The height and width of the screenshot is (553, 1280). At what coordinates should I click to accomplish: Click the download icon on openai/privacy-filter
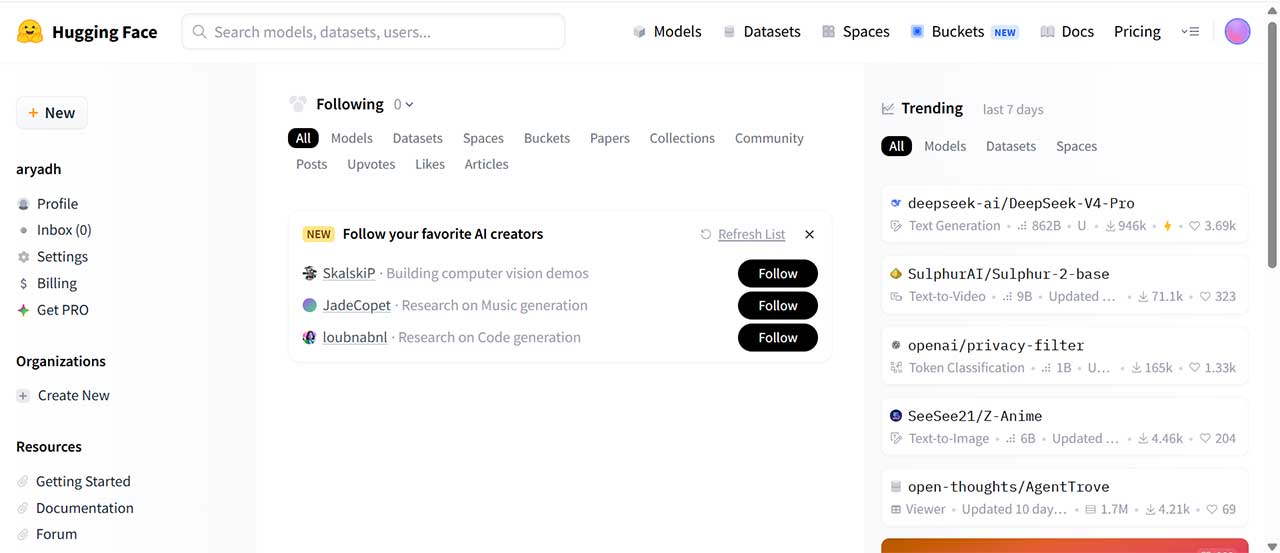click(1136, 368)
